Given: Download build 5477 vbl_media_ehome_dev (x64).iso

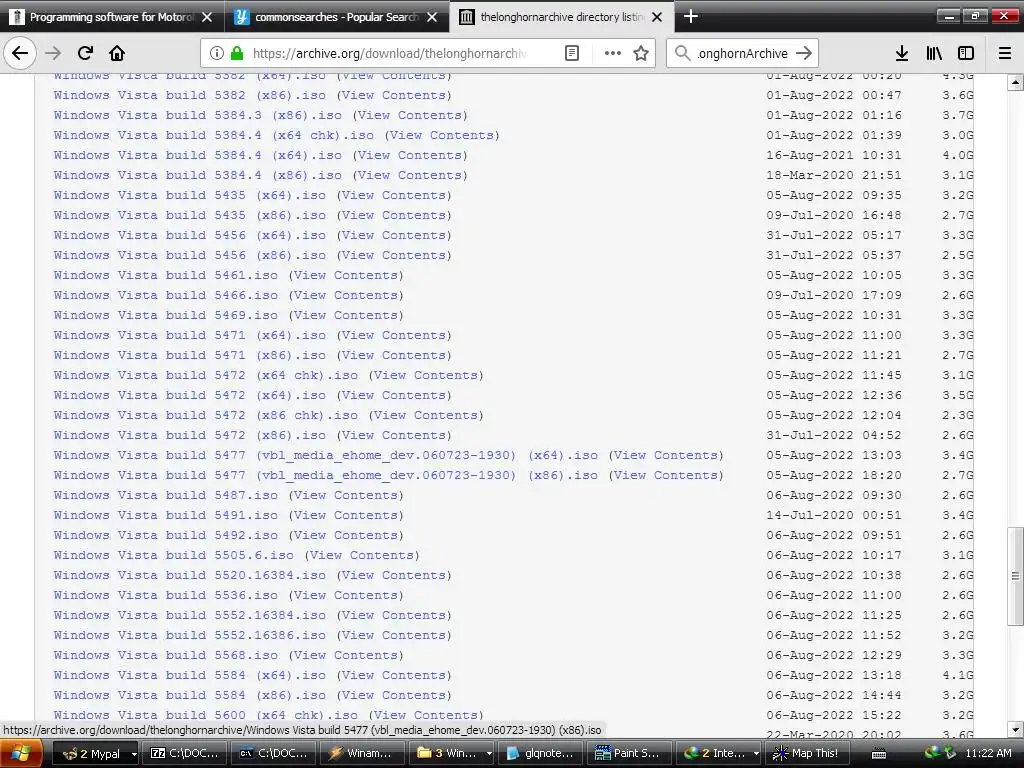Looking at the screenshot, I should [x=325, y=455].
